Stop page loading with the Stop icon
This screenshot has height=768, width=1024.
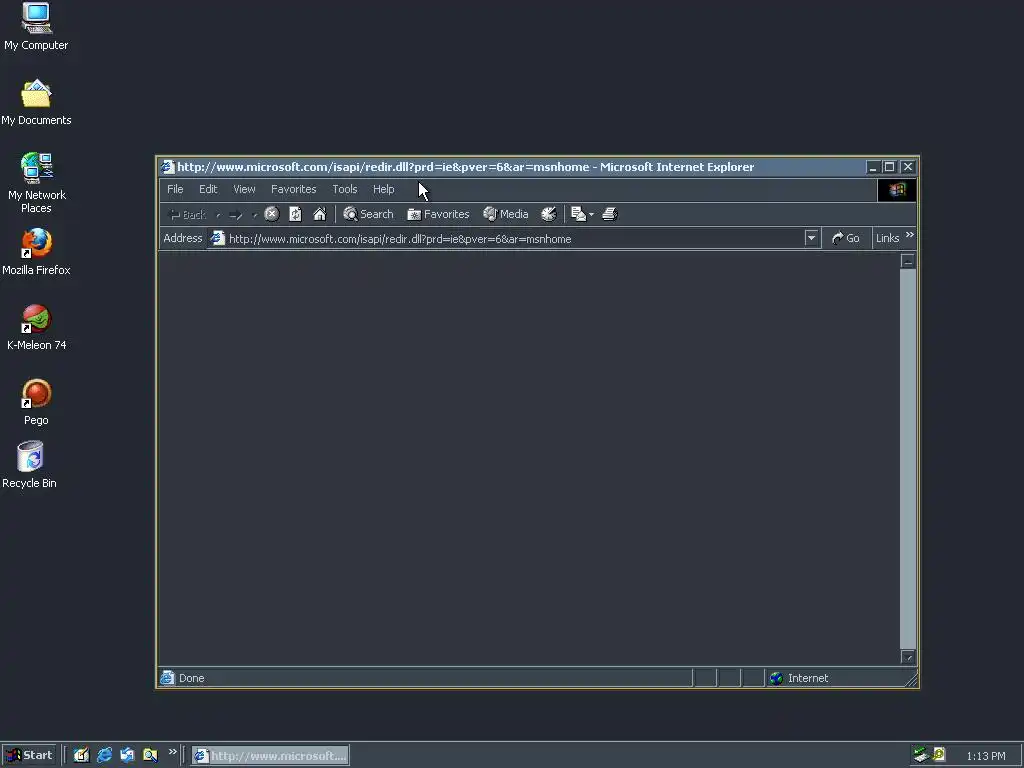pos(272,214)
